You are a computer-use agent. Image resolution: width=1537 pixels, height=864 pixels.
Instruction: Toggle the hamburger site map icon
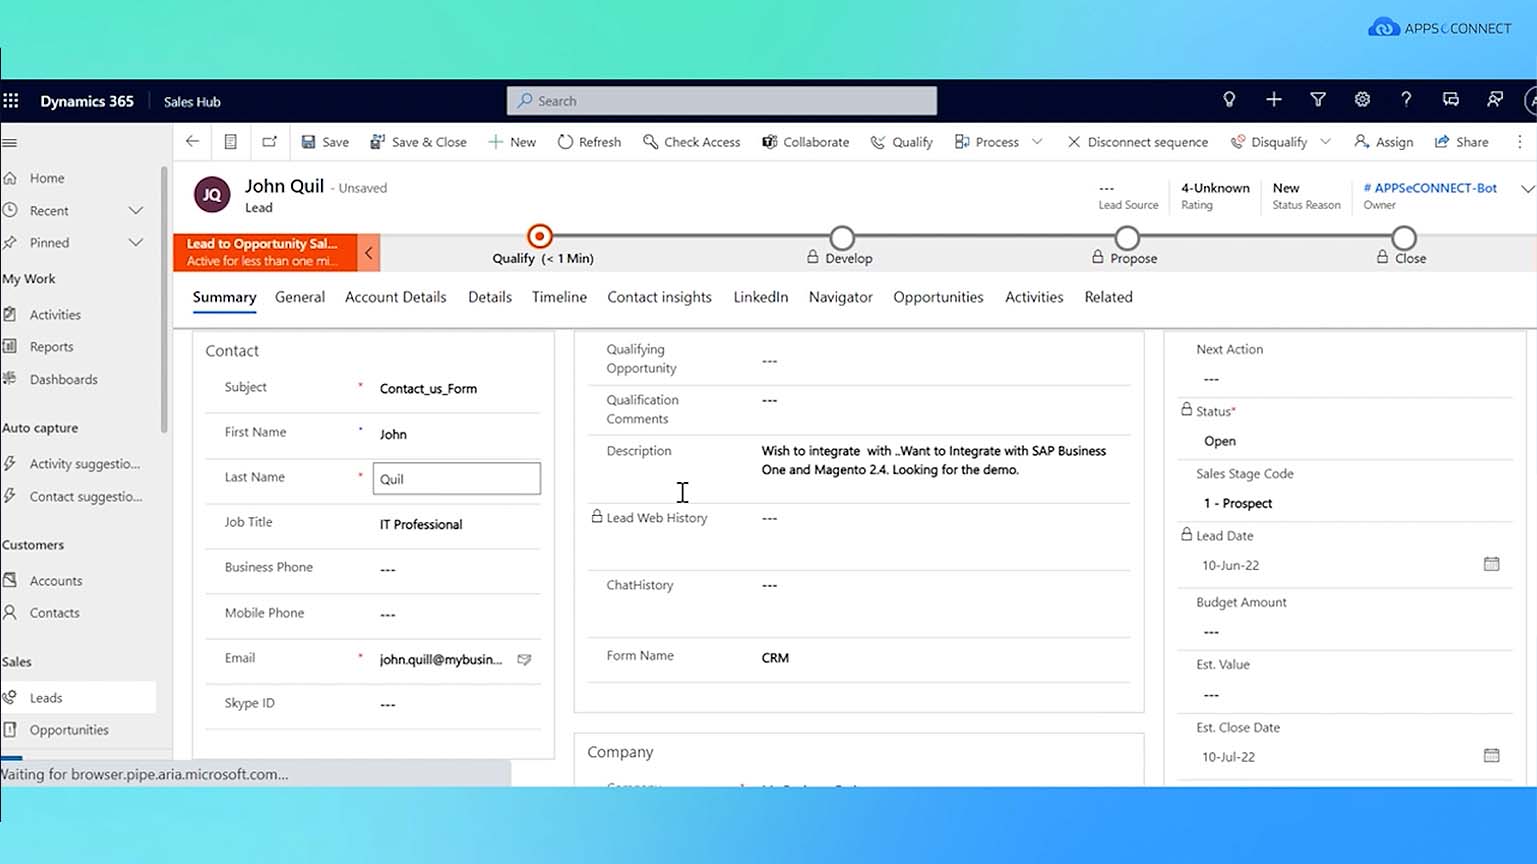[x=10, y=143]
